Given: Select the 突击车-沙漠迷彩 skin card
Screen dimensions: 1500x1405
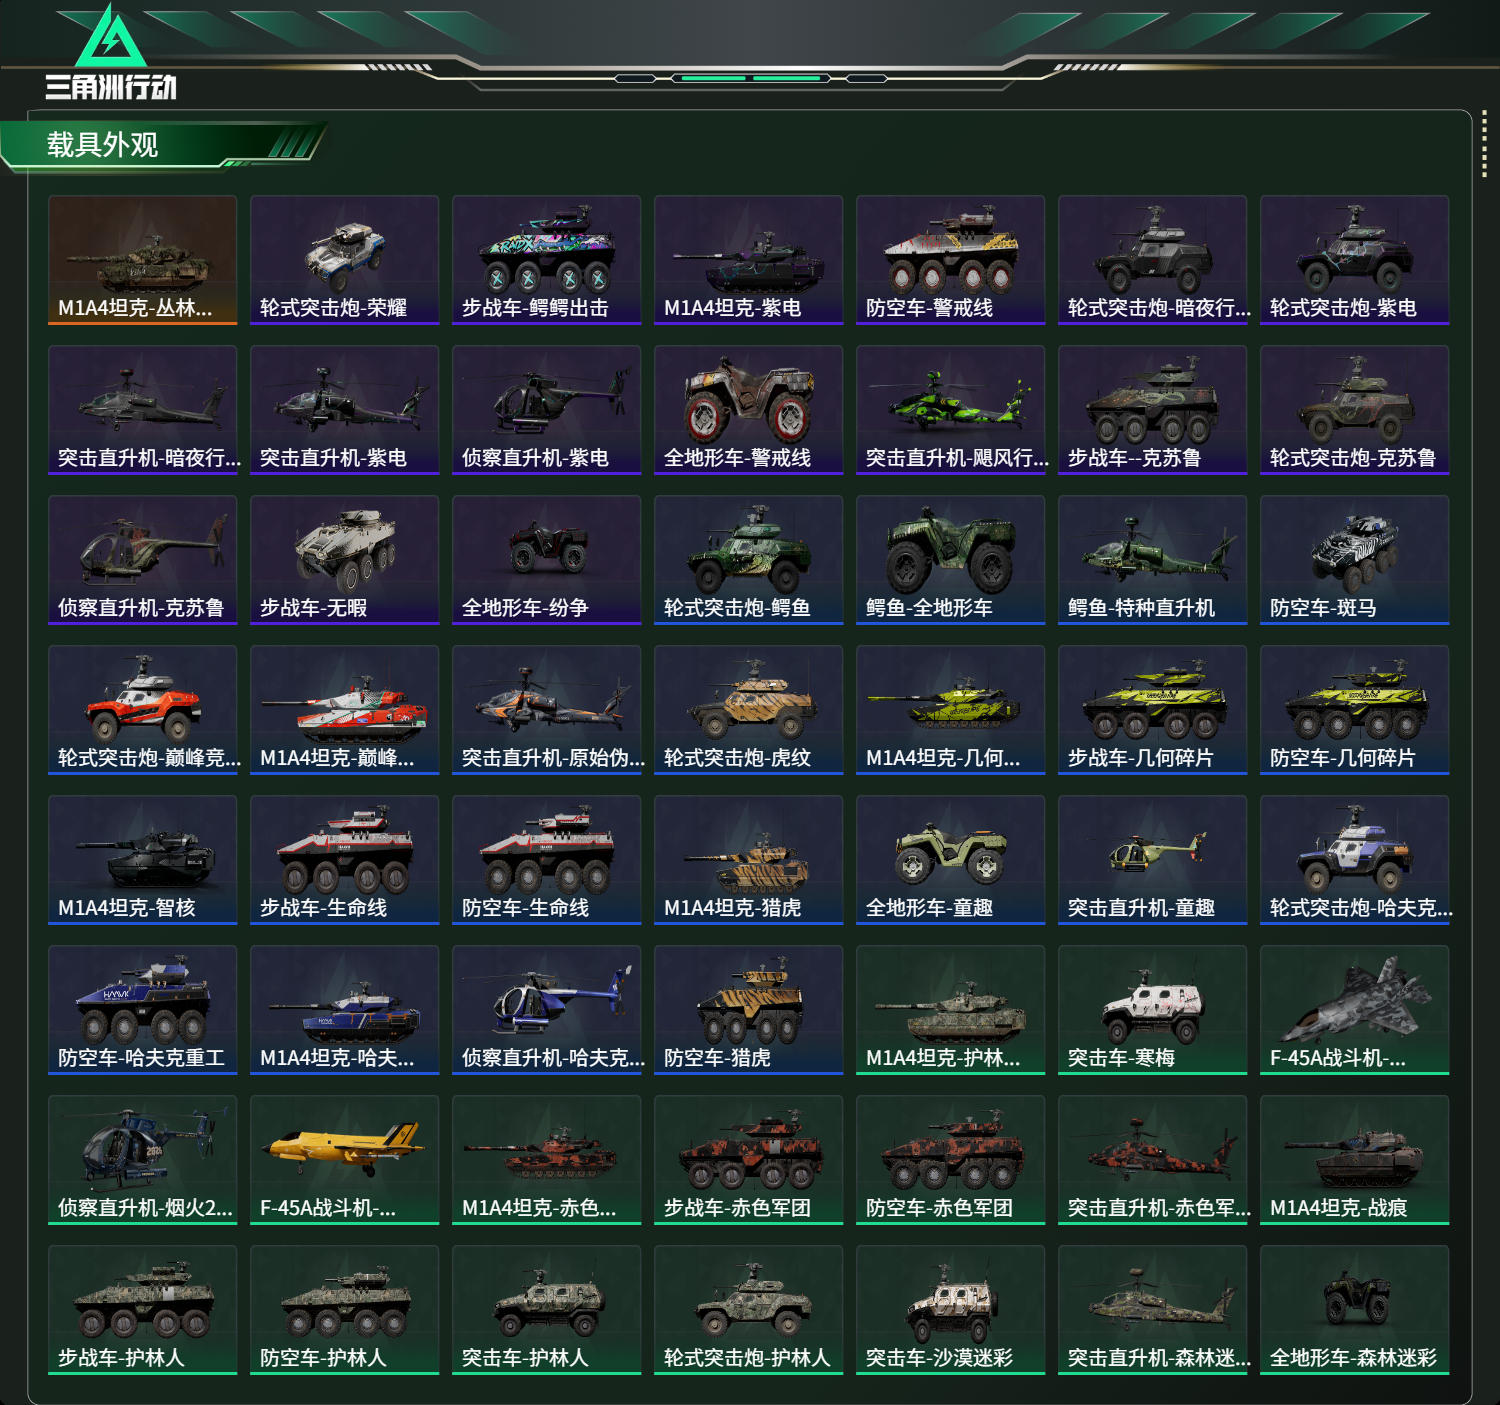Looking at the screenshot, I should pos(951,1310).
